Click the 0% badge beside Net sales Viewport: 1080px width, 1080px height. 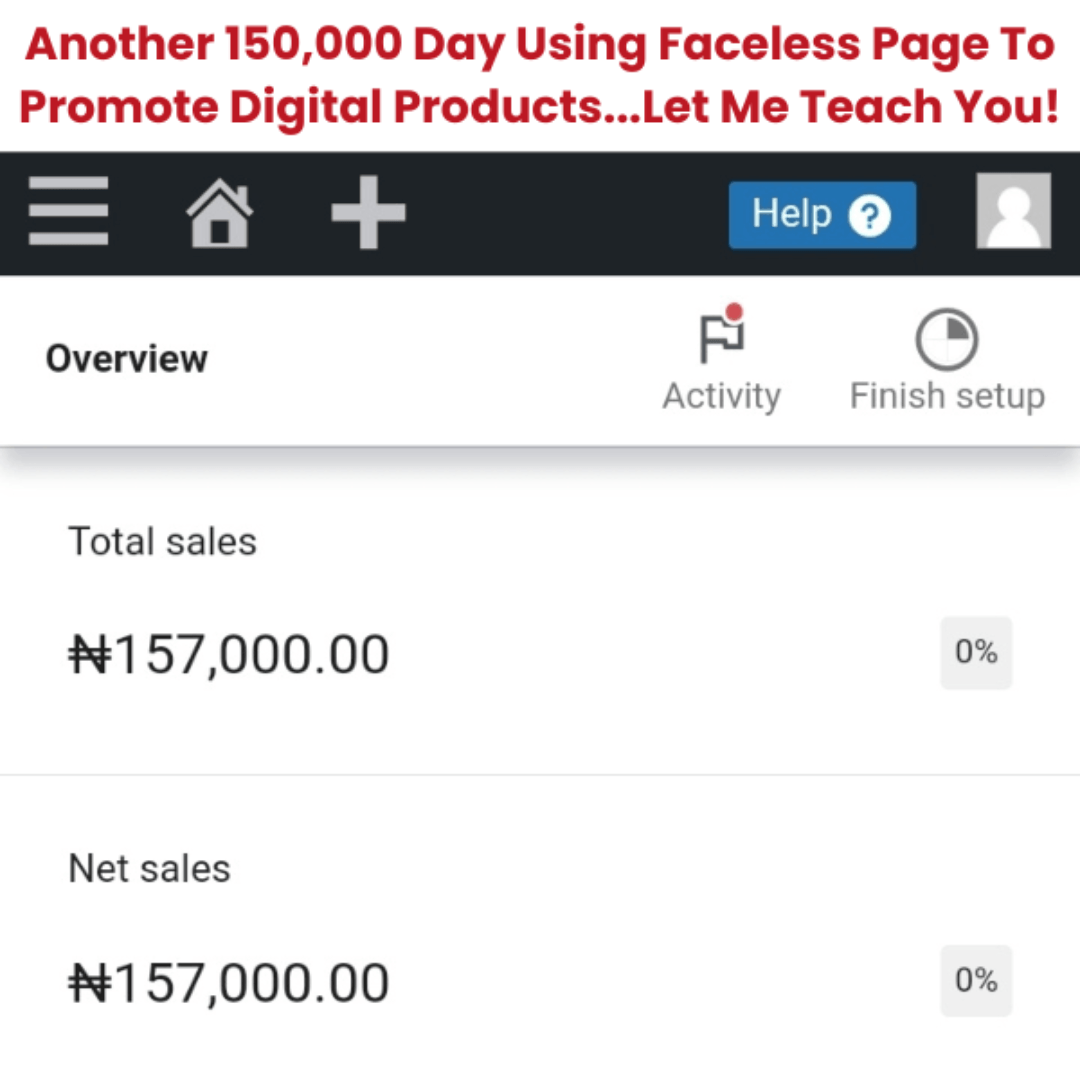976,981
